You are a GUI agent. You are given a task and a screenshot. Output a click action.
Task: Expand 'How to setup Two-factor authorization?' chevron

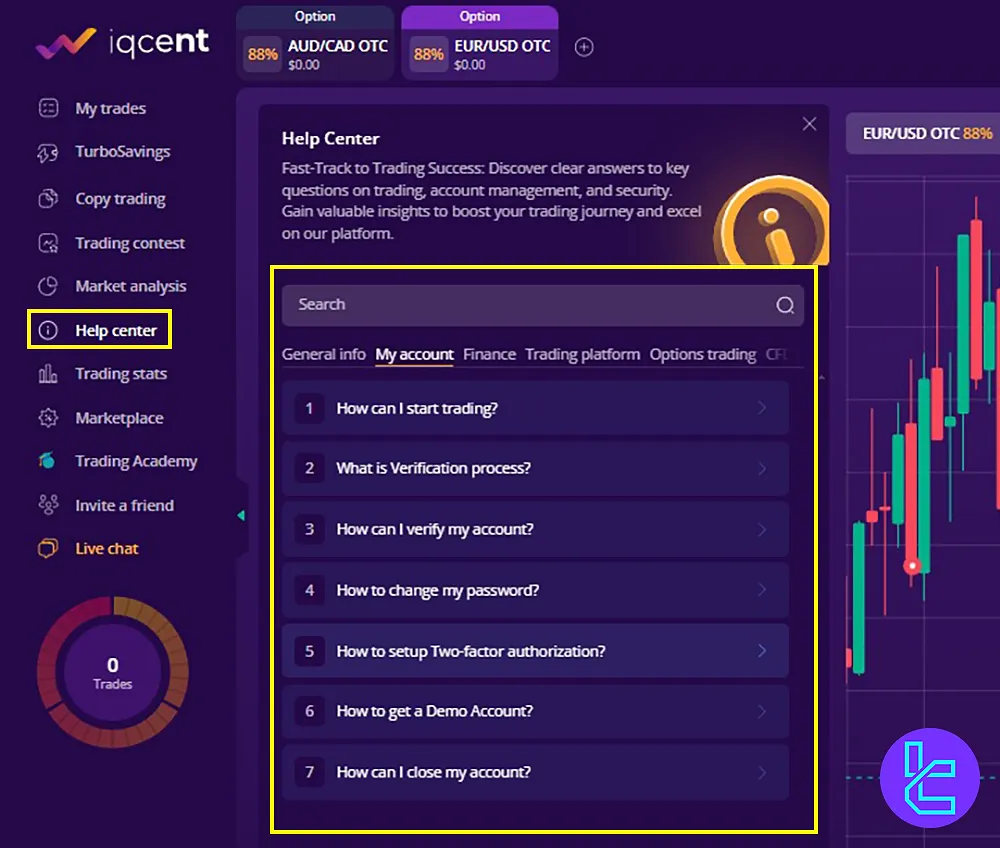[761, 650]
